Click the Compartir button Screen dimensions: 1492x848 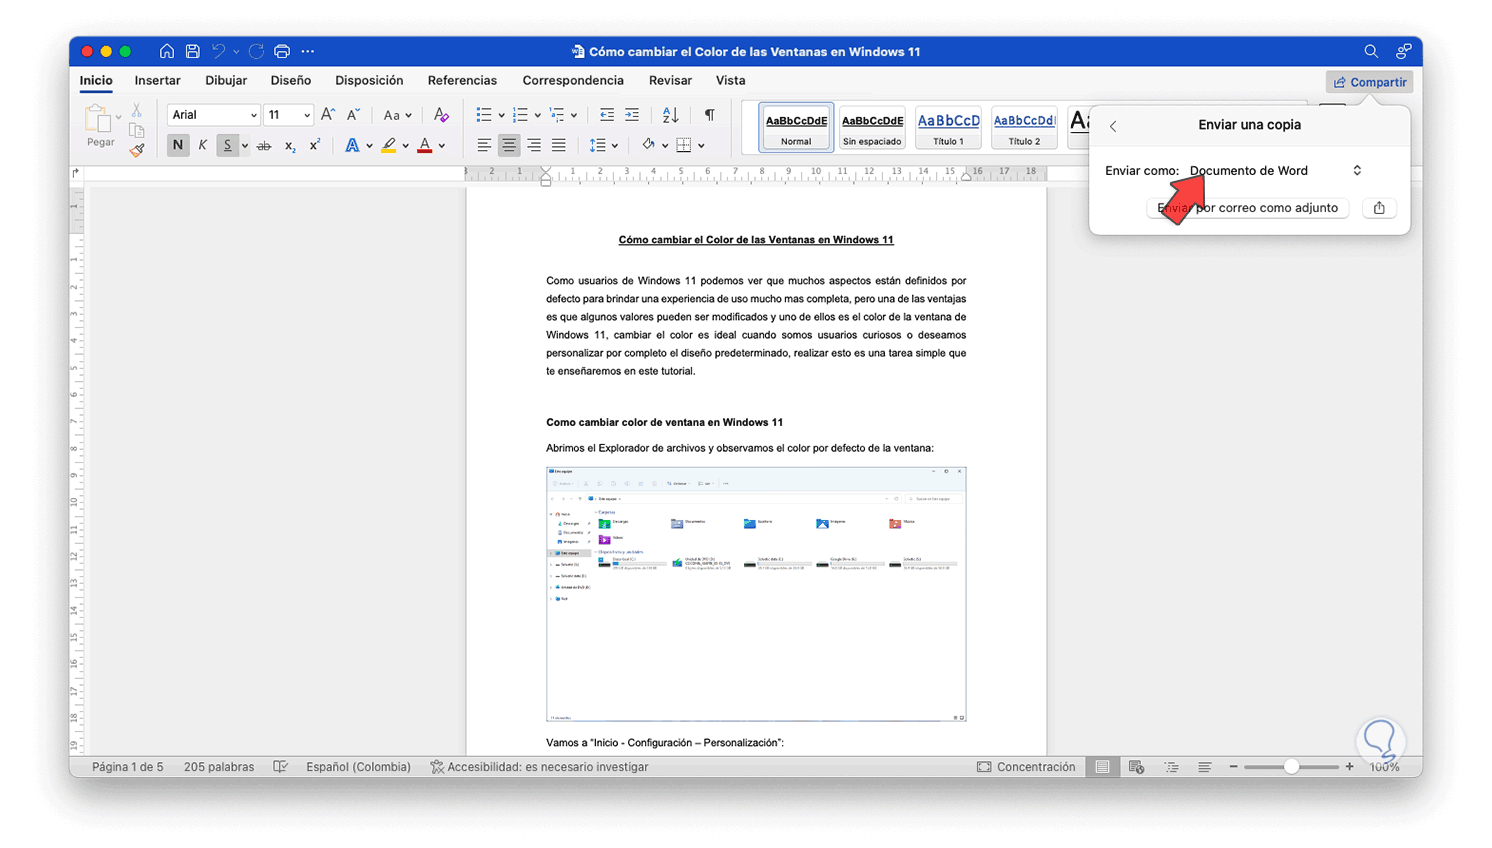[x=1369, y=82]
